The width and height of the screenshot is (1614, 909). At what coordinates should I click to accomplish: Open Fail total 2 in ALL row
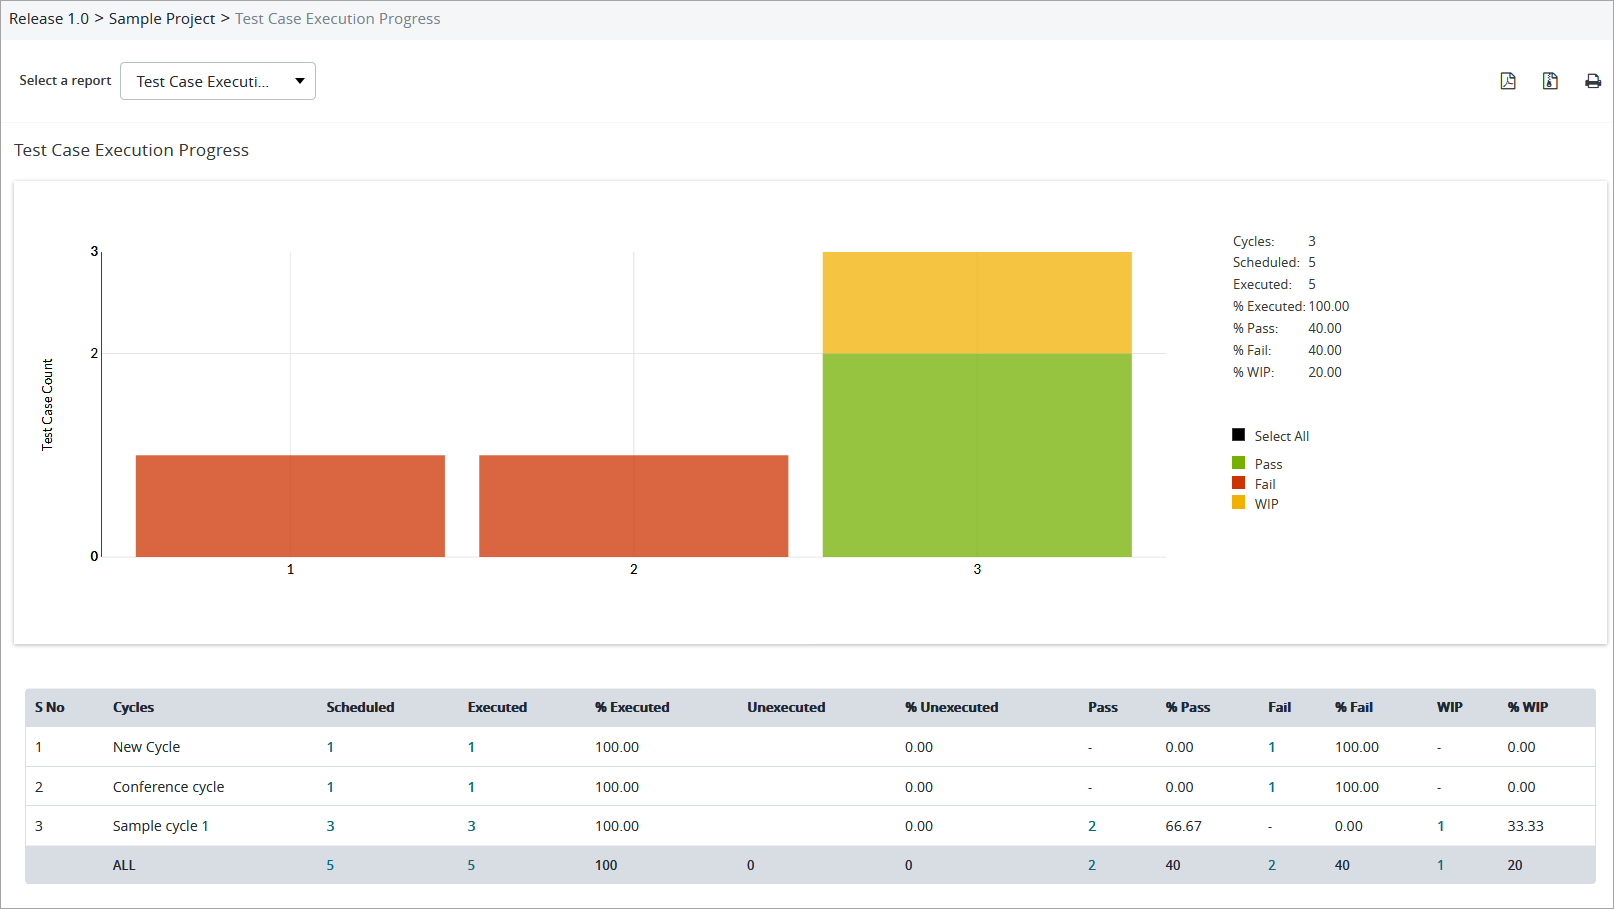click(1272, 865)
